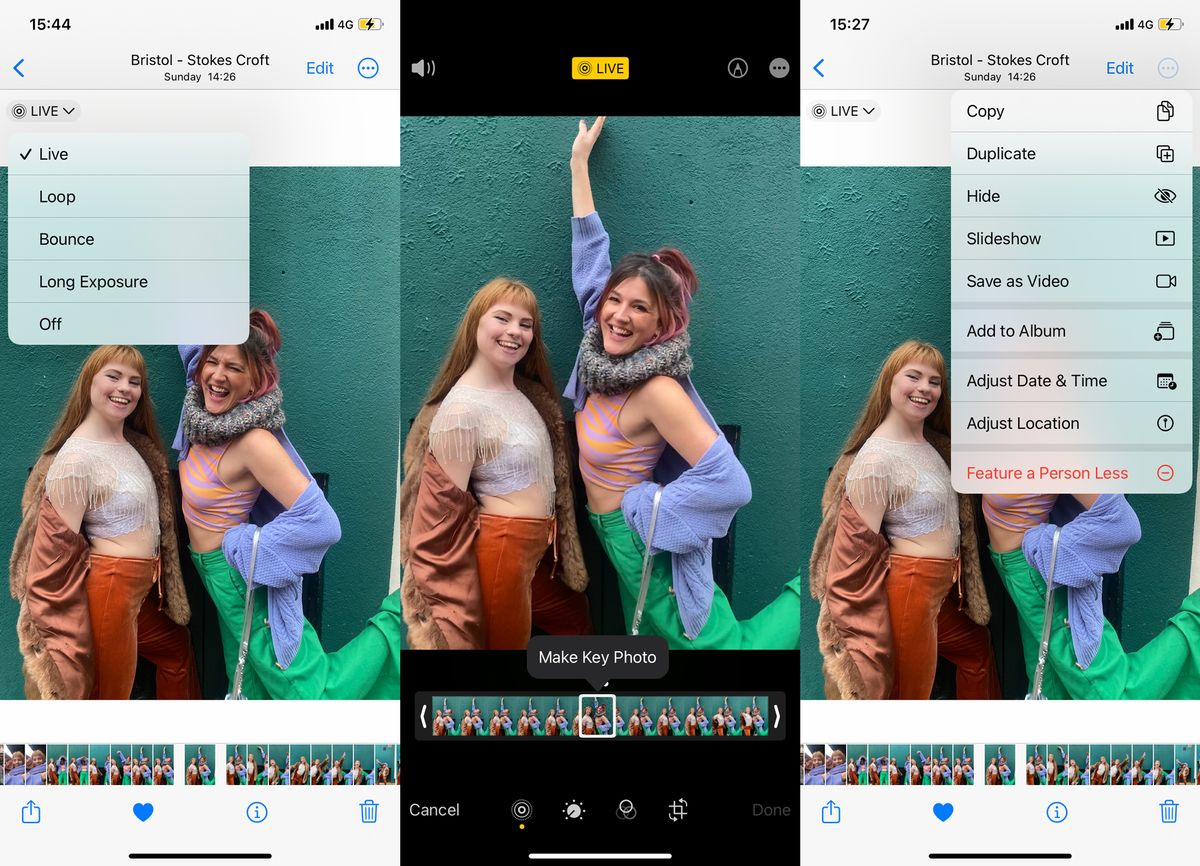Open the light adjustment controls
The width and height of the screenshot is (1200, 866).
[573, 810]
